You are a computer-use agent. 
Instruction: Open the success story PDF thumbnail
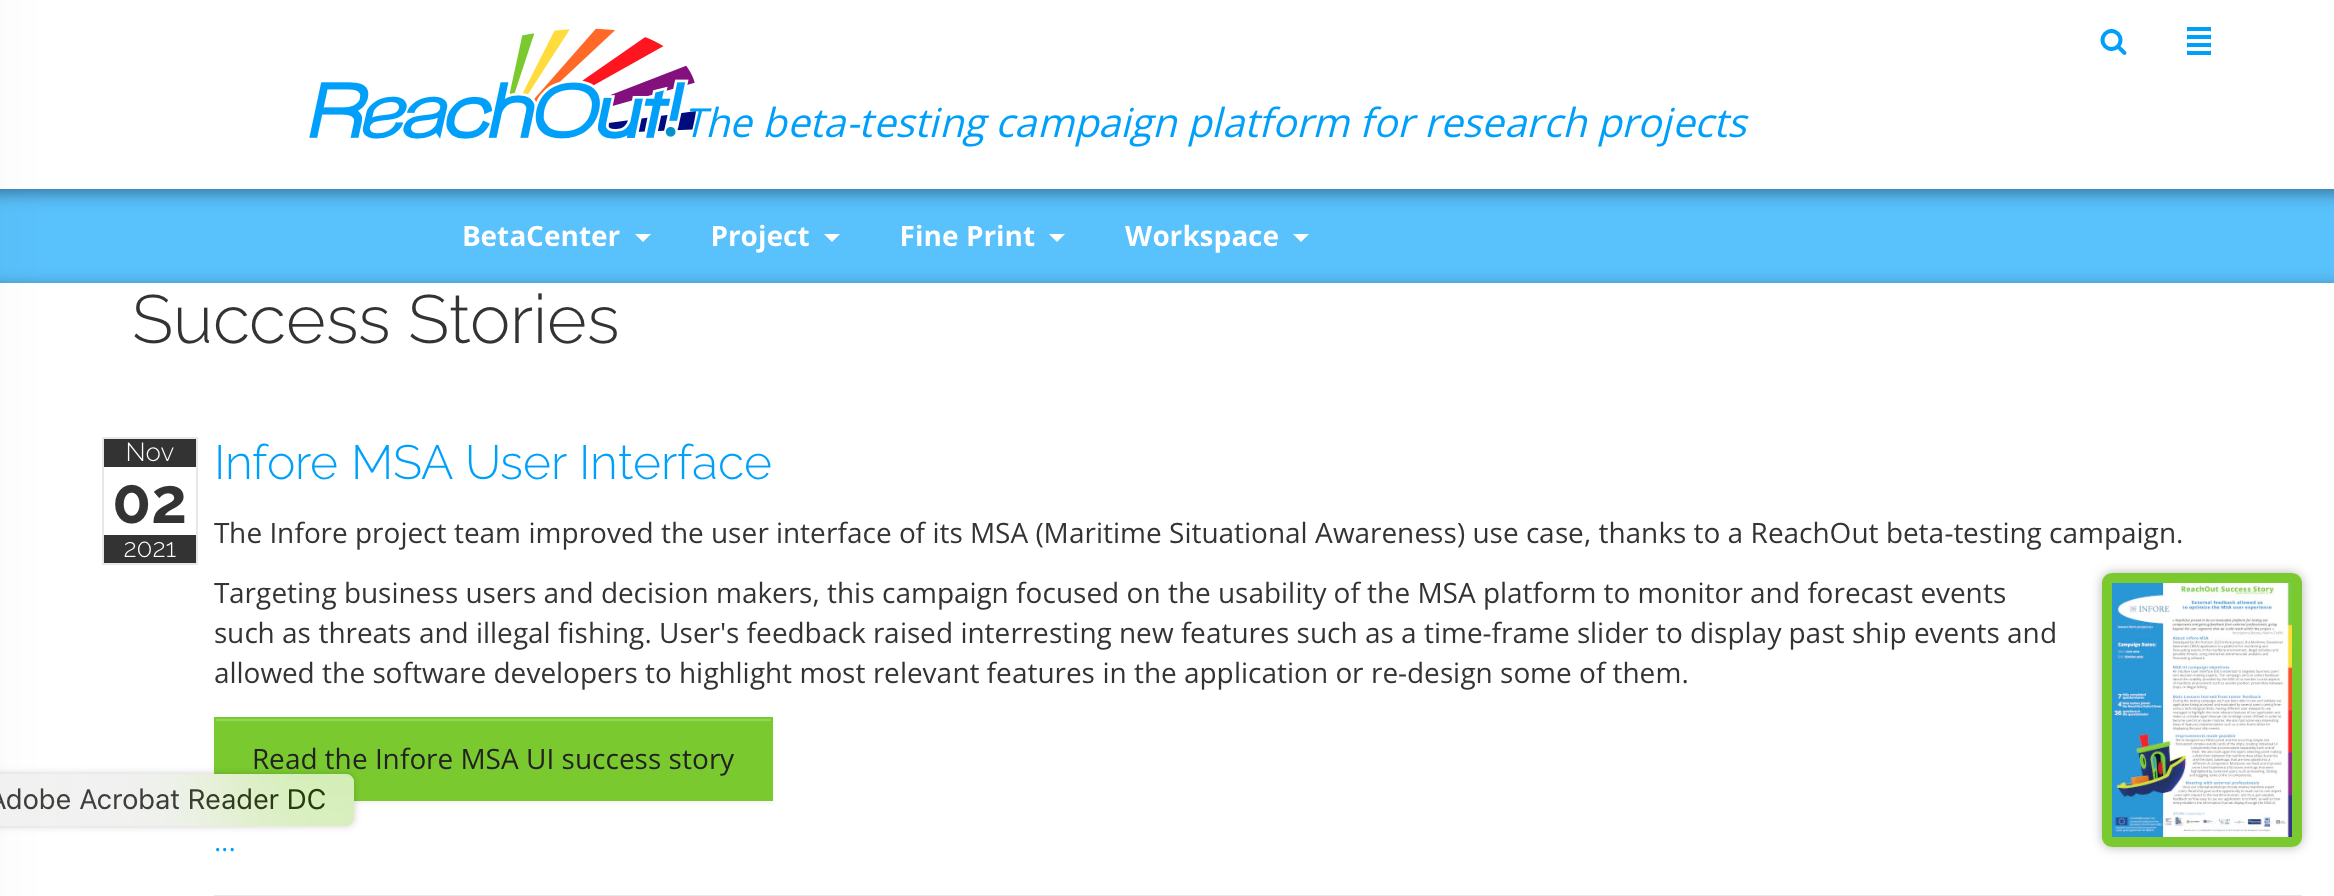[x=2201, y=710]
